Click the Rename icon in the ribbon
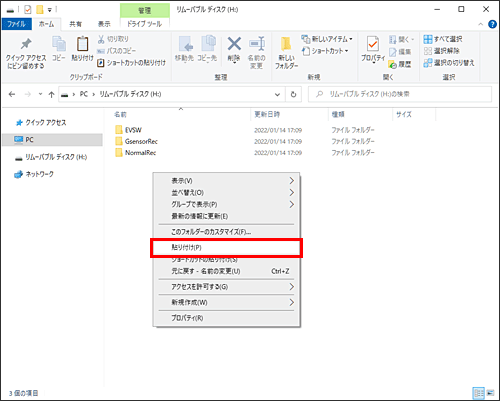The height and width of the screenshot is (401, 500). tap(257, 44)
